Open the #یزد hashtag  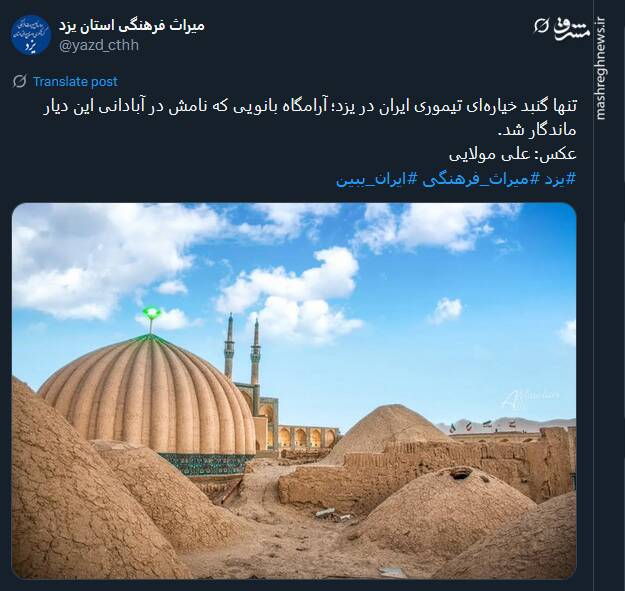[x=560, y=179]
